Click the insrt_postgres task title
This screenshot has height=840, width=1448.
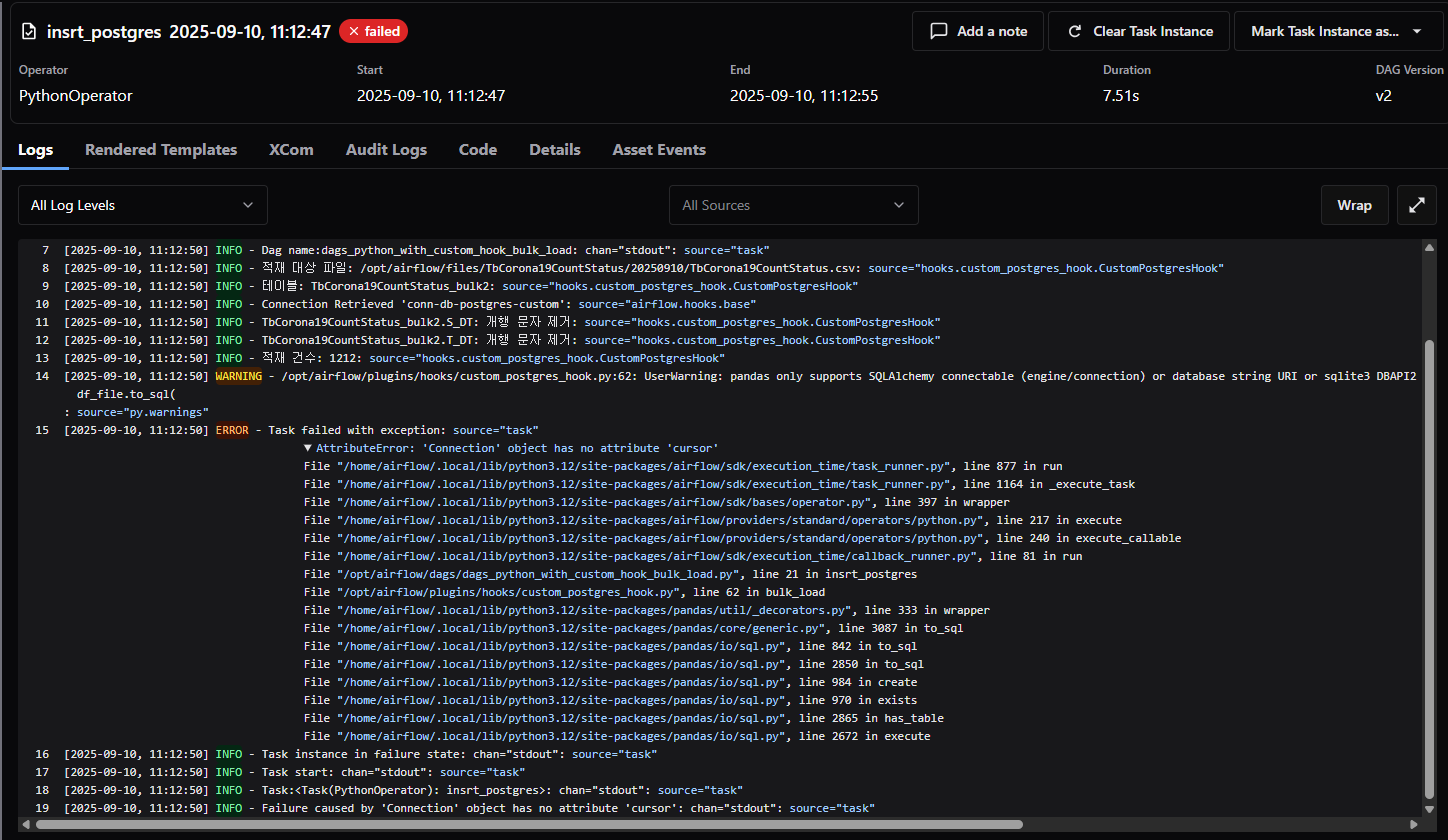pos(104,31)
